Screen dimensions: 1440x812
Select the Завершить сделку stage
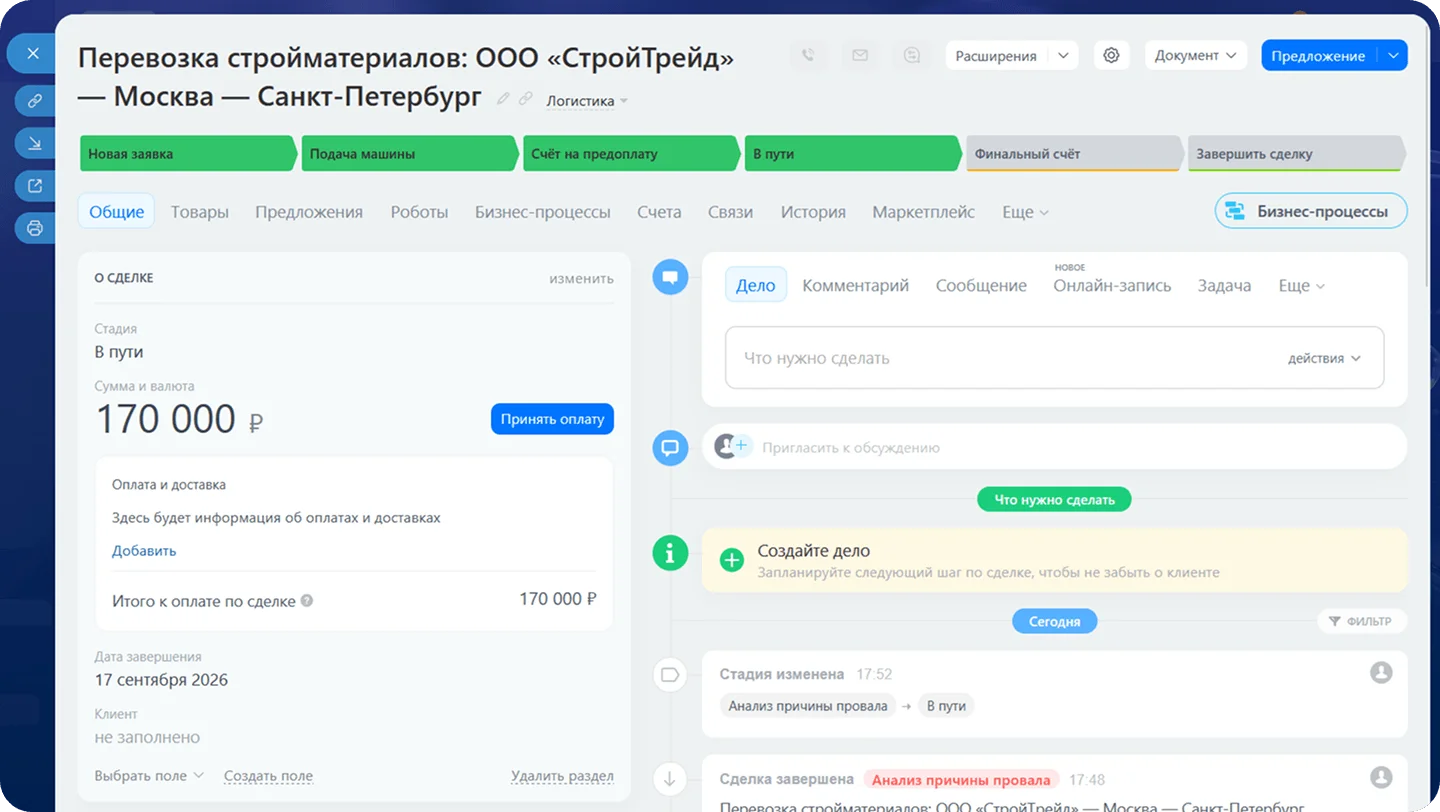pos(1297,154)
